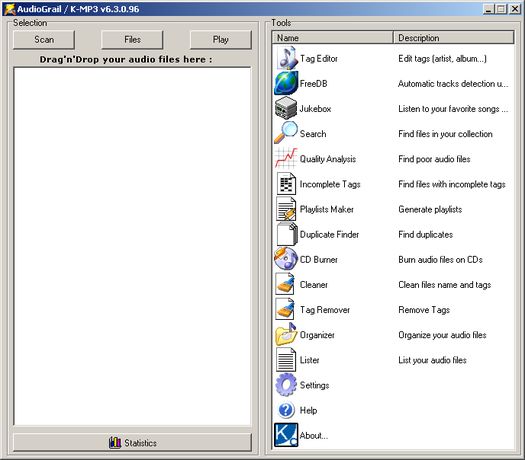The width and height of the screenshot is (525, 460).
Task: Click the Scan button
Action: pyautogui.click(x=44, y=40)
